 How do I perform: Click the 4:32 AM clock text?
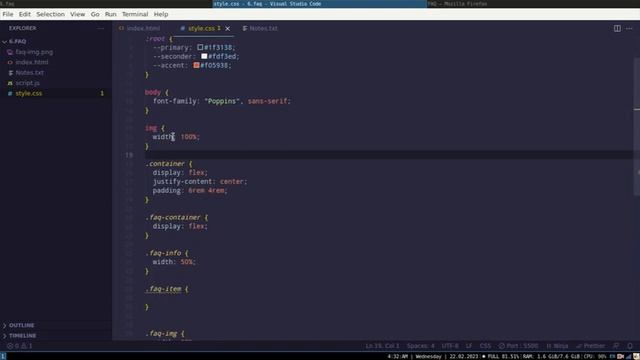(398, 356)
